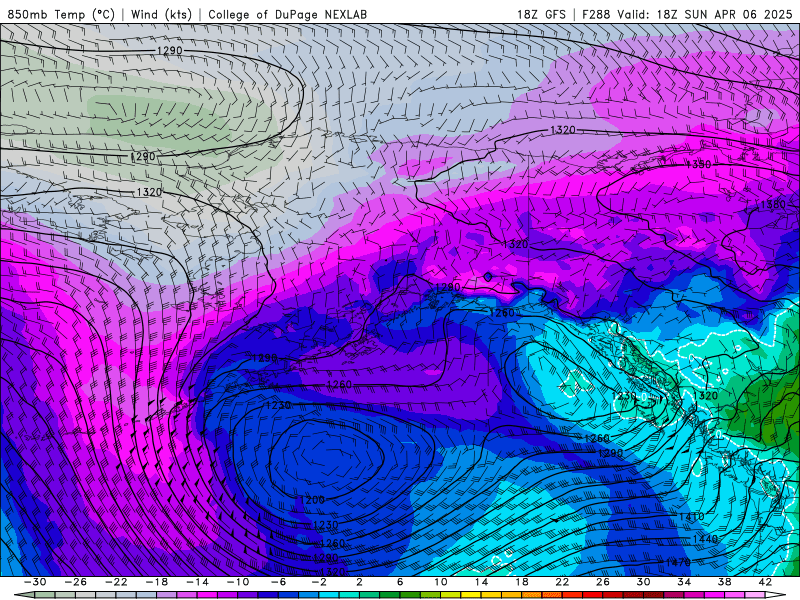Click the 1350 contour label
The height and width of the screenshot is (600, 800).
698,165
